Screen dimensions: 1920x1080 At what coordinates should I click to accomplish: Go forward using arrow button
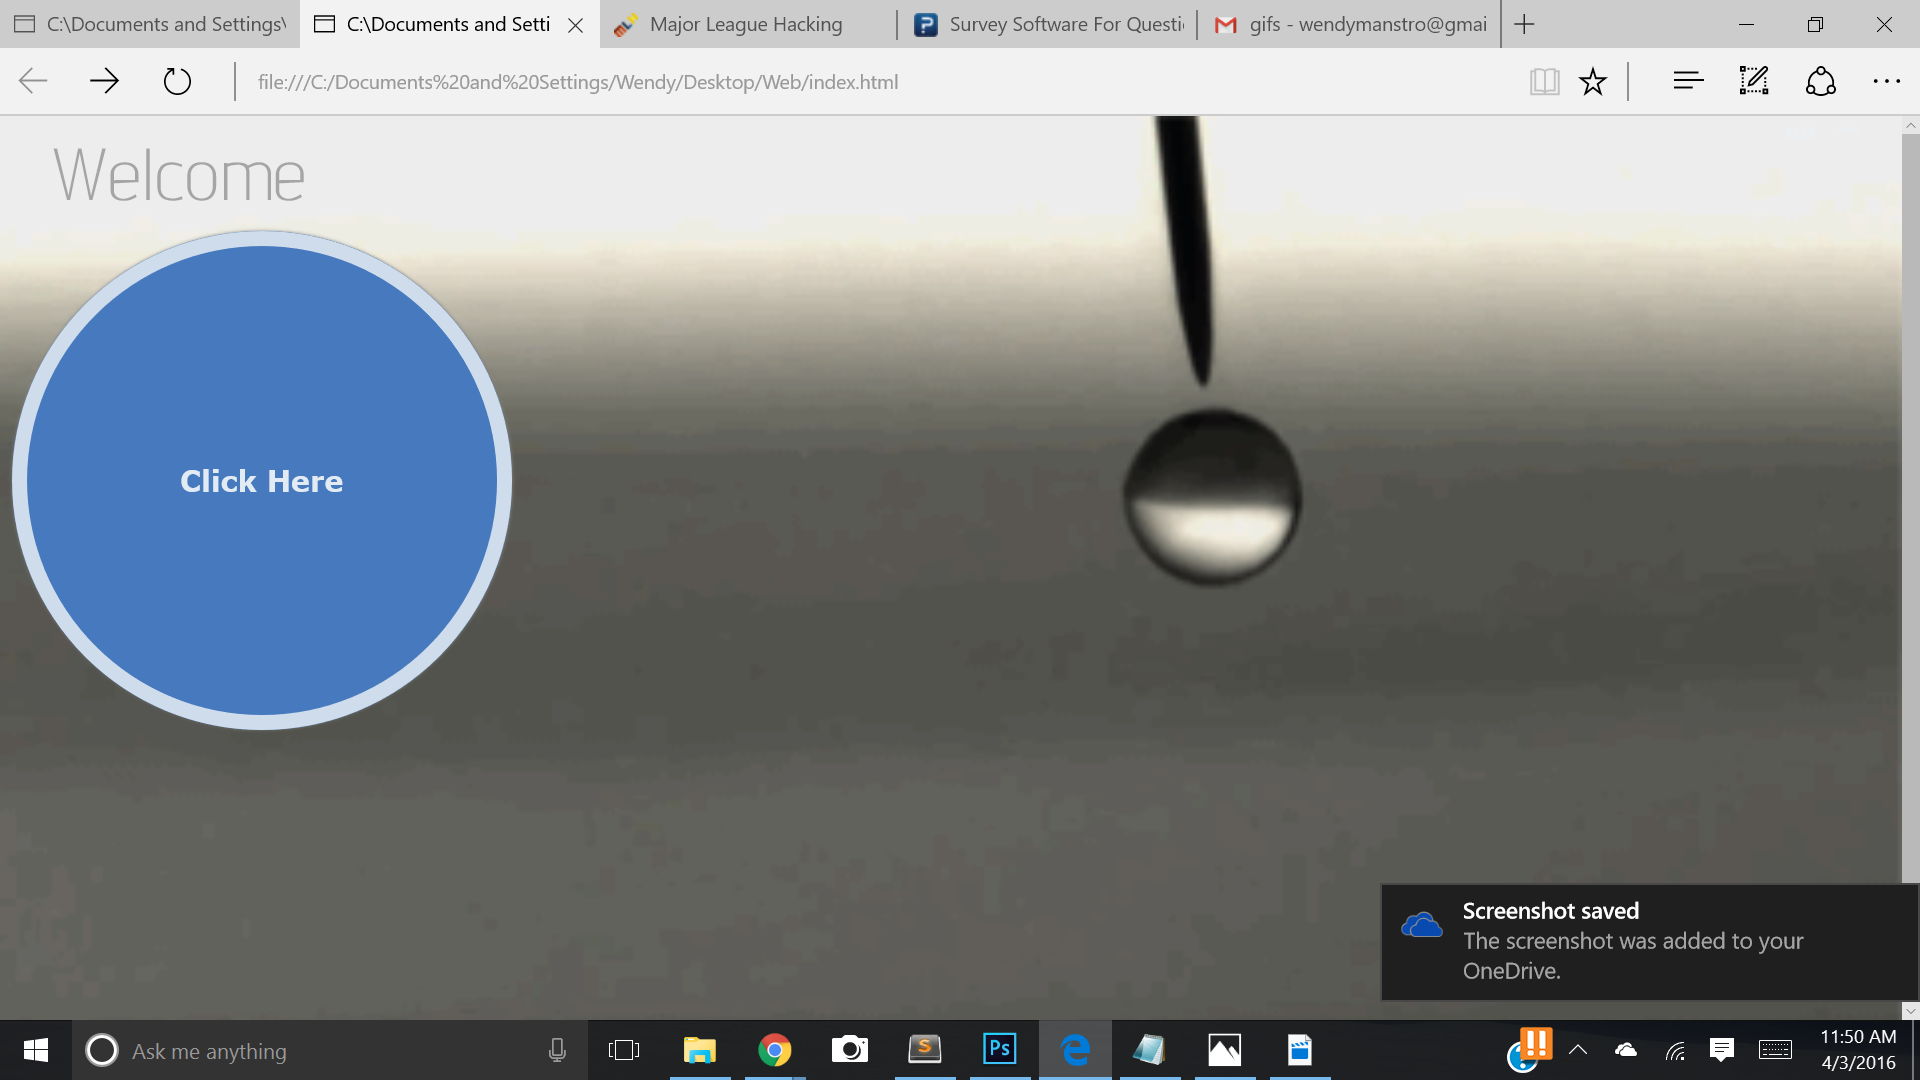104,81
